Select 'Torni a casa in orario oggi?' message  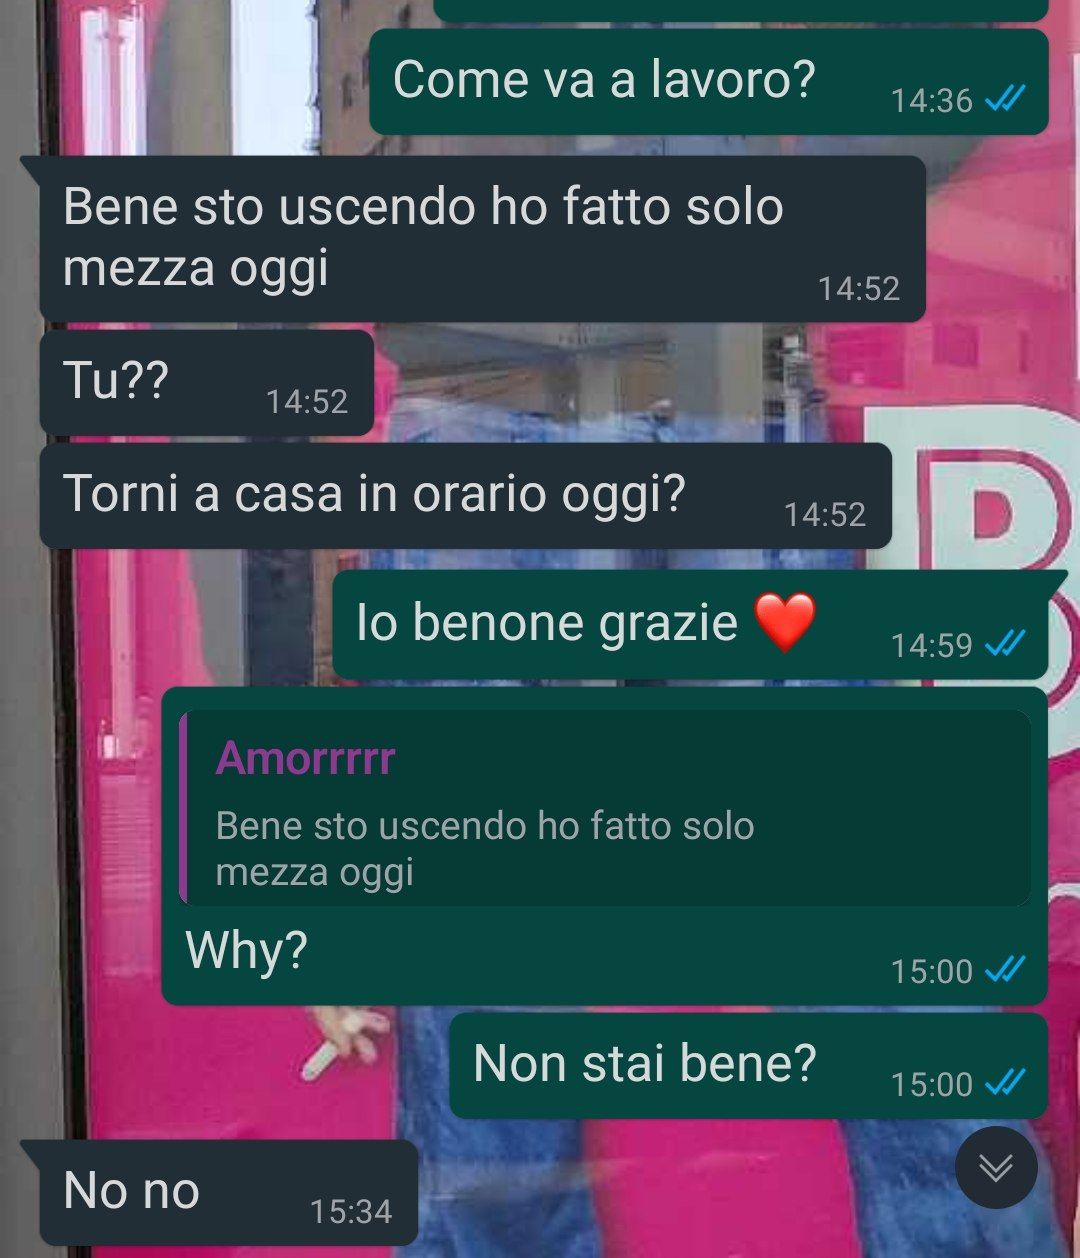click(465, 496)
